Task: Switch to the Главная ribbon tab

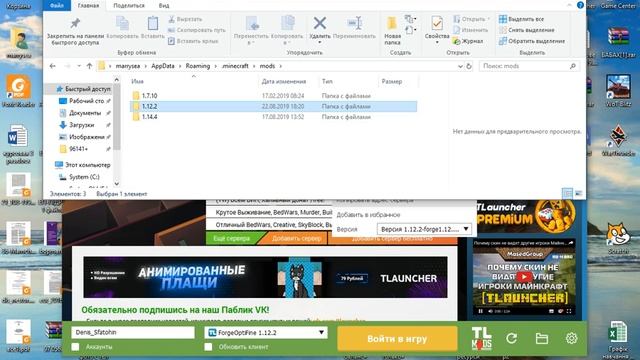Action: (88, 6)
